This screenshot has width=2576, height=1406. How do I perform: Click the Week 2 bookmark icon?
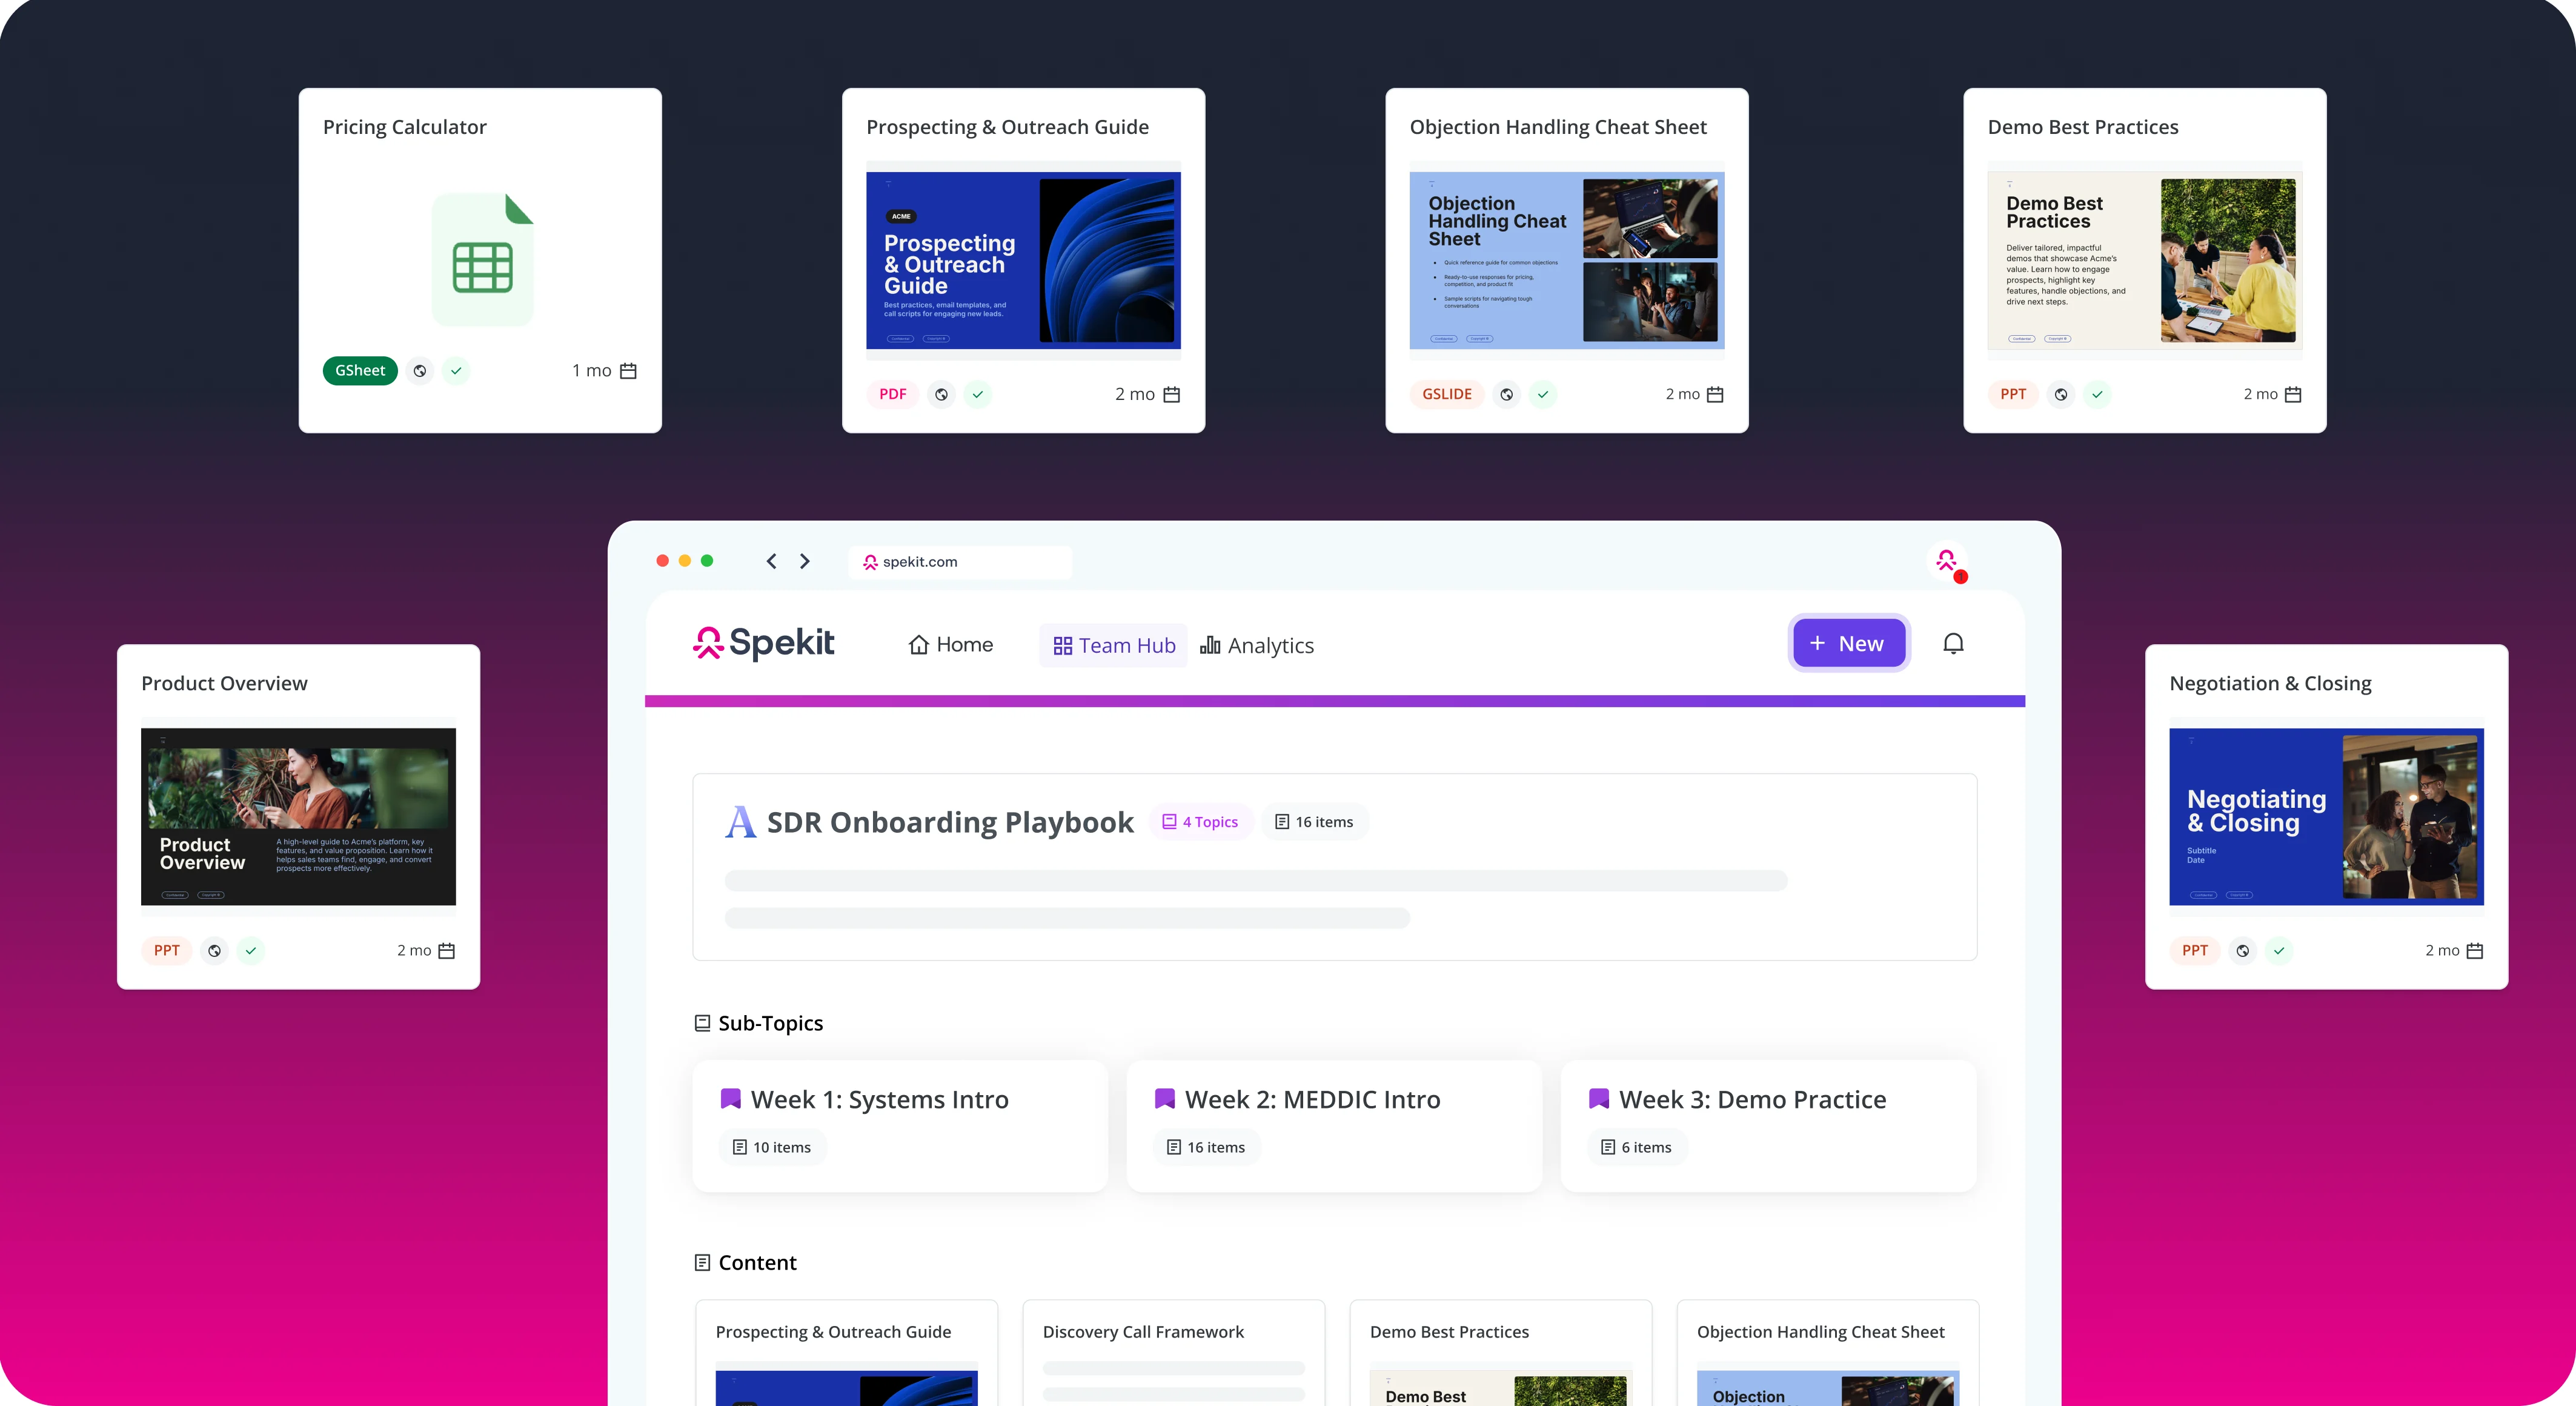[1165, 1099]
